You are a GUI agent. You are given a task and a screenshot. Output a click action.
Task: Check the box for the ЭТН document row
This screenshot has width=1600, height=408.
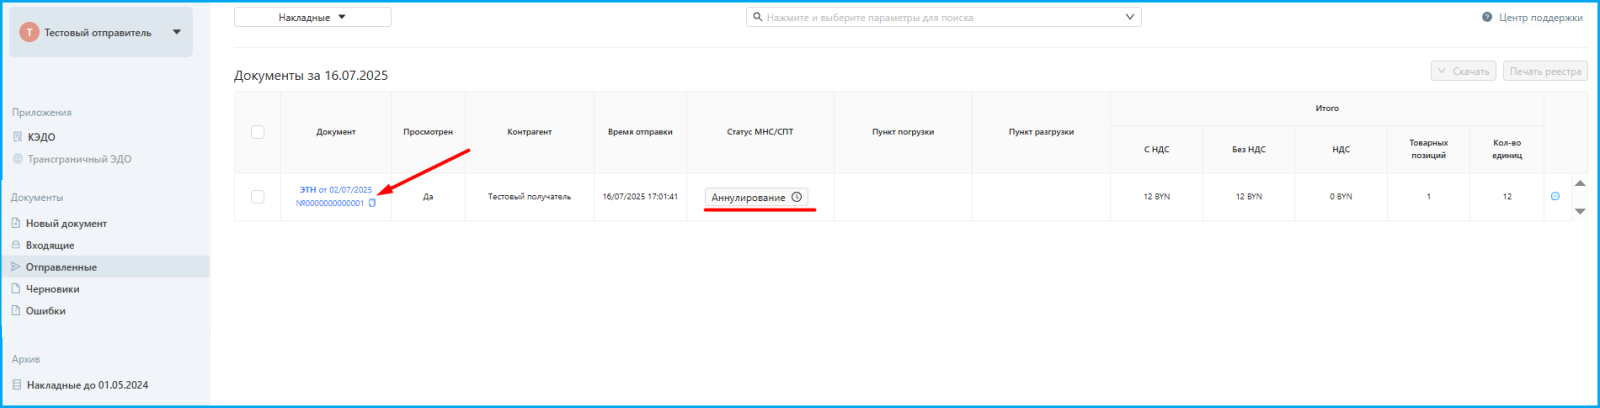(258, 197)
